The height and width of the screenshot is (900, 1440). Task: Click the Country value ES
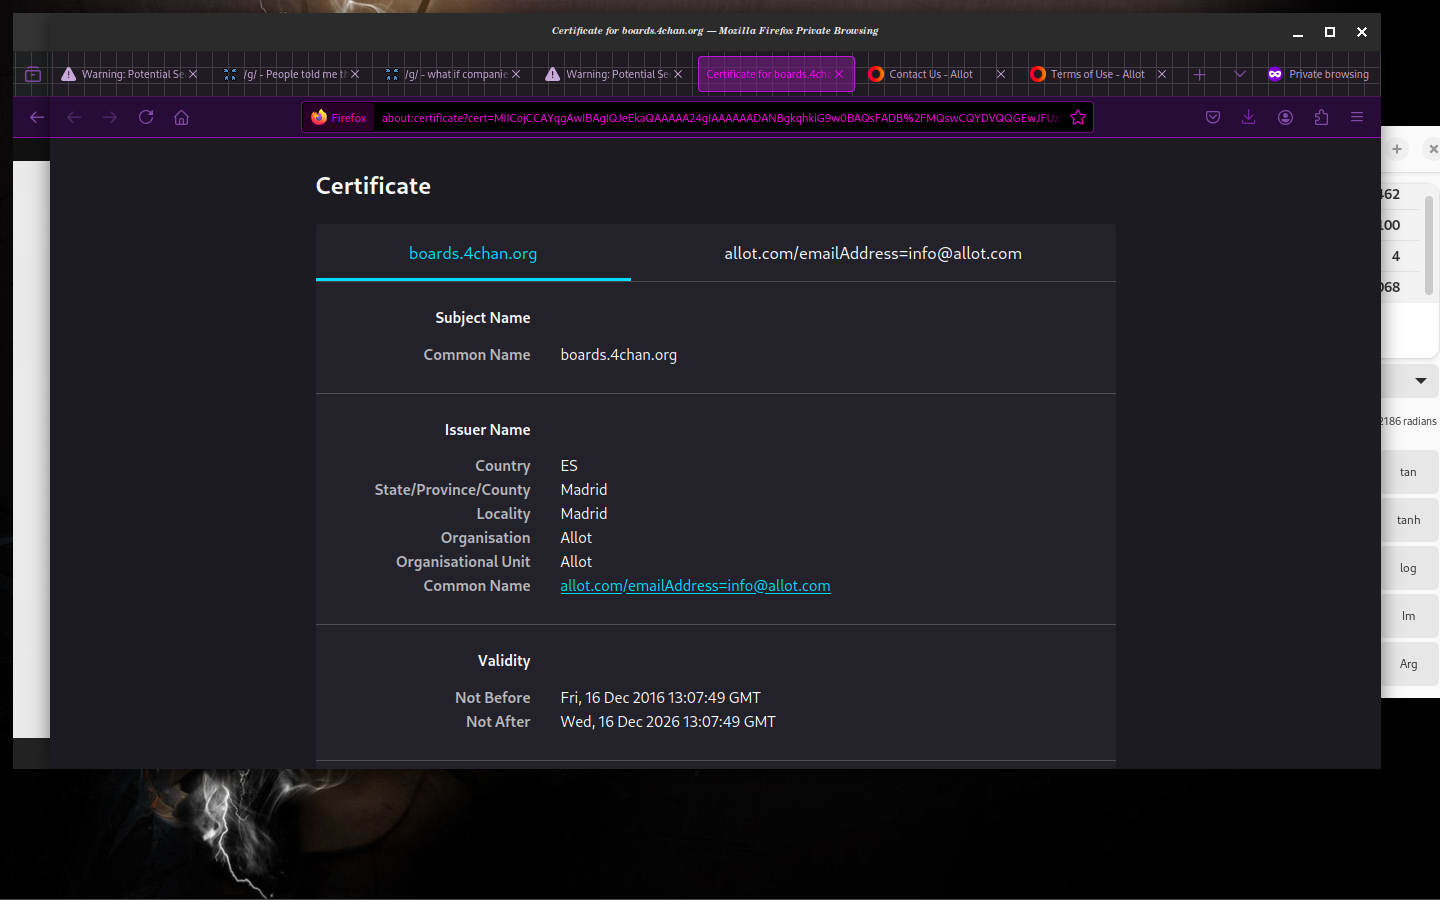(569, 466)
